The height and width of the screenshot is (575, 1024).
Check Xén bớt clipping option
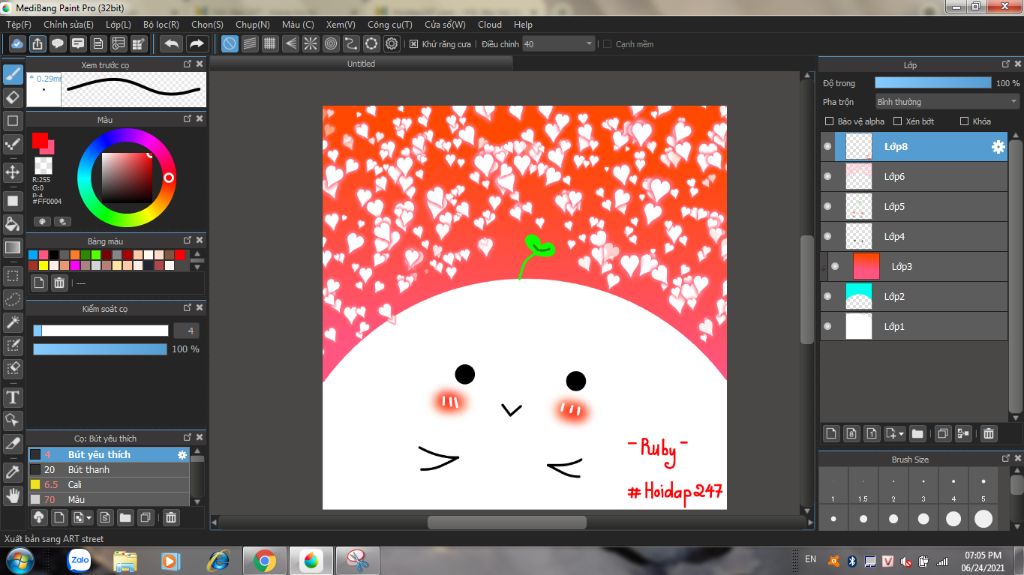click(897, 121)
